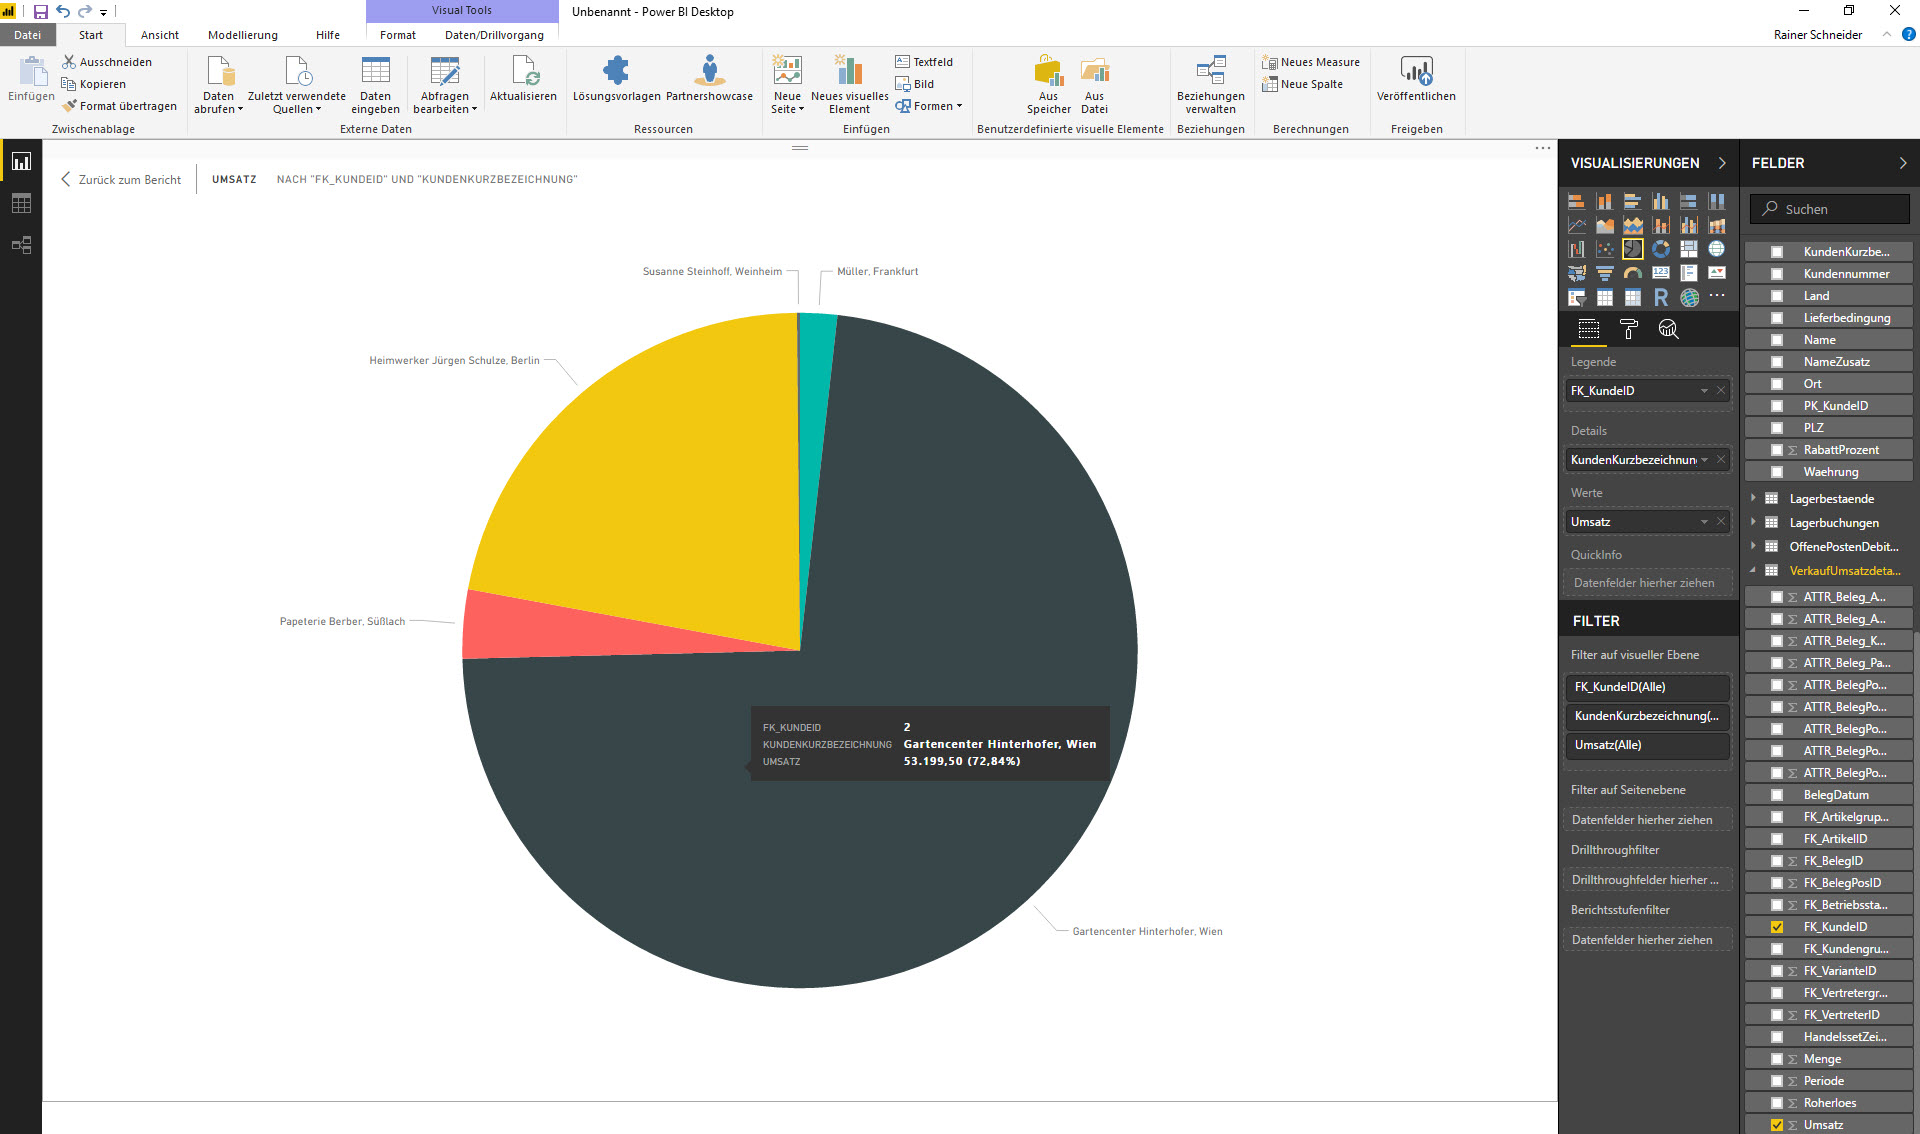Uncheck the FK_KundeID field checkbox
The width and height of the screenshot is (1920, 1134).
point(1776,927)
